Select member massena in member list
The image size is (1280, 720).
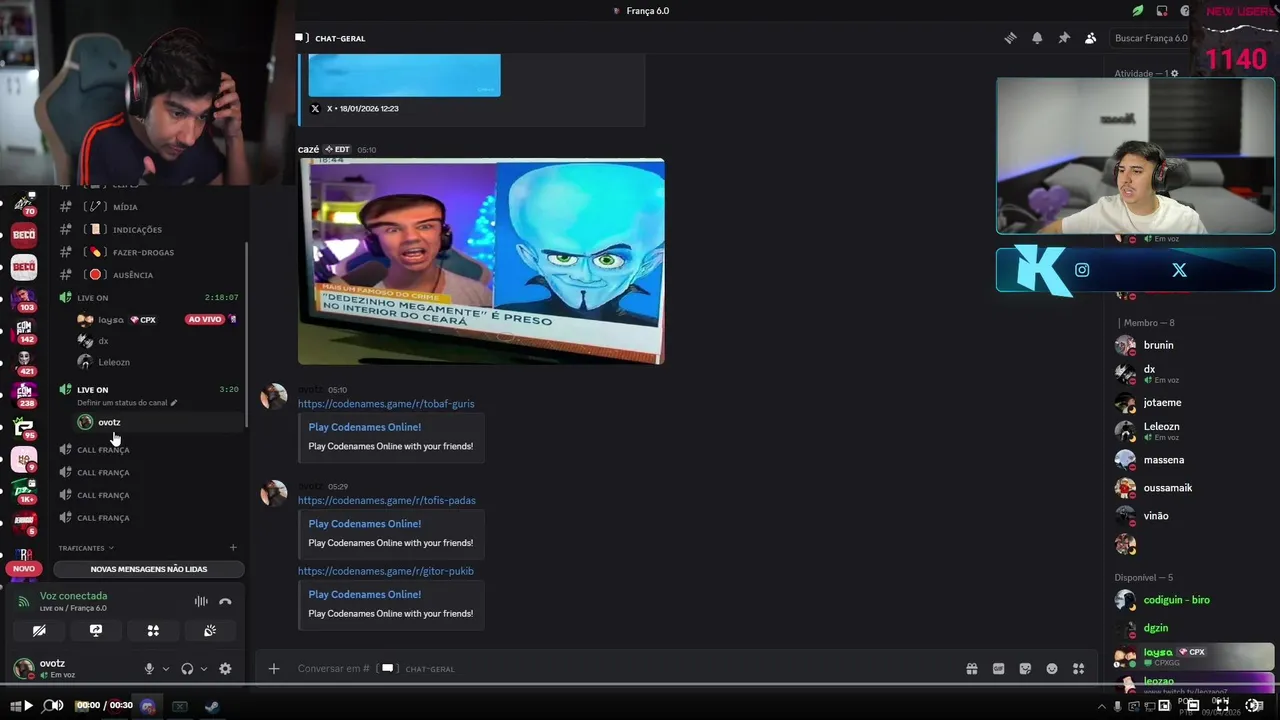(x=1164, y=460)
